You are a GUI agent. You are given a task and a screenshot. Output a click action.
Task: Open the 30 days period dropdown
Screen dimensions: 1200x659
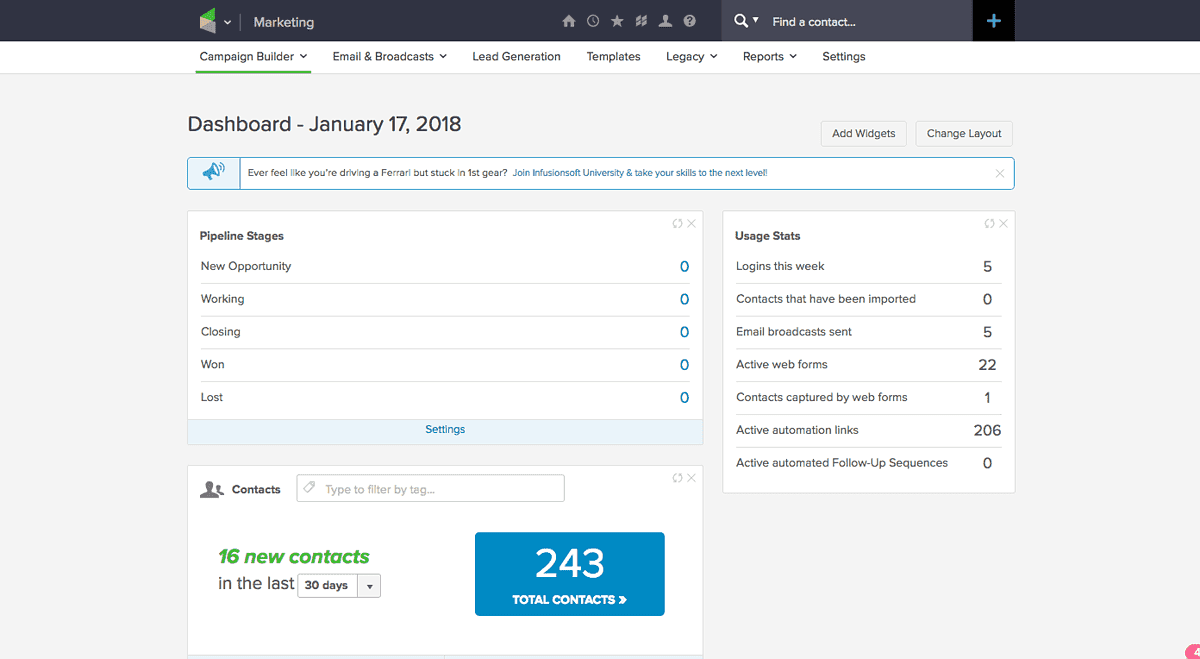[x=339, y=585]
